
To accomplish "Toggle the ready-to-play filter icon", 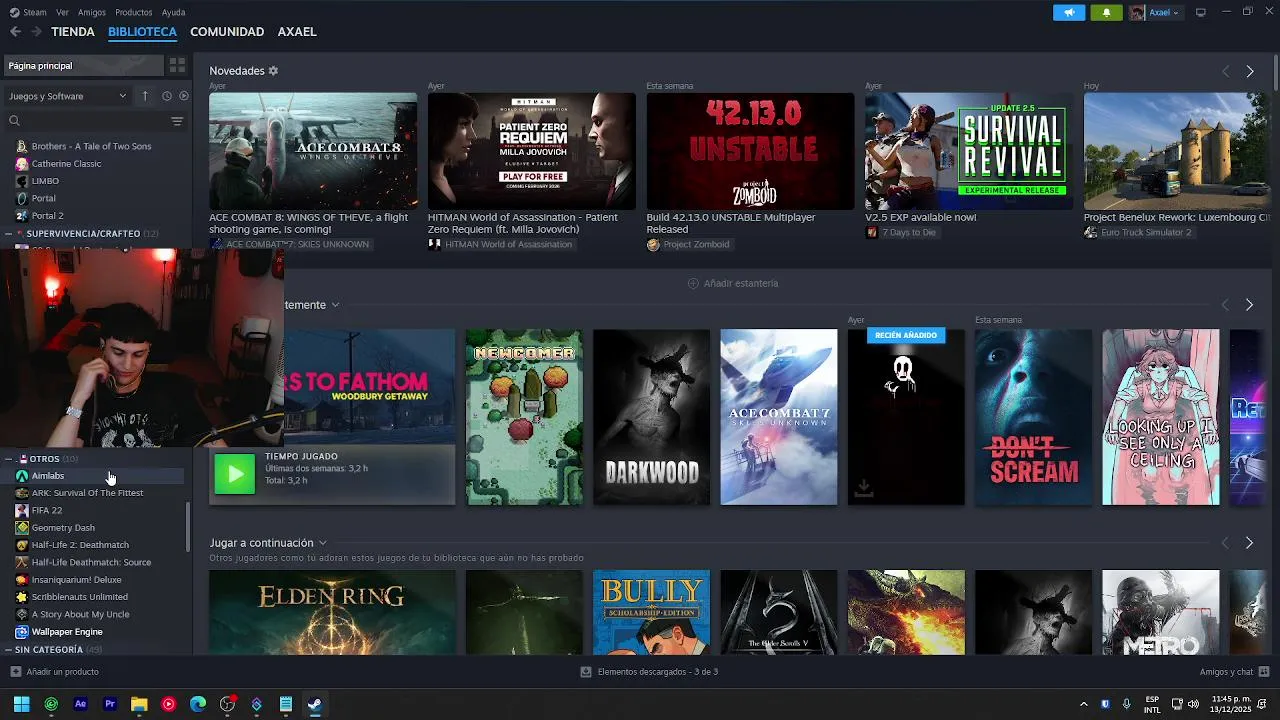I will pyautogui.click(x=183, y=96).
